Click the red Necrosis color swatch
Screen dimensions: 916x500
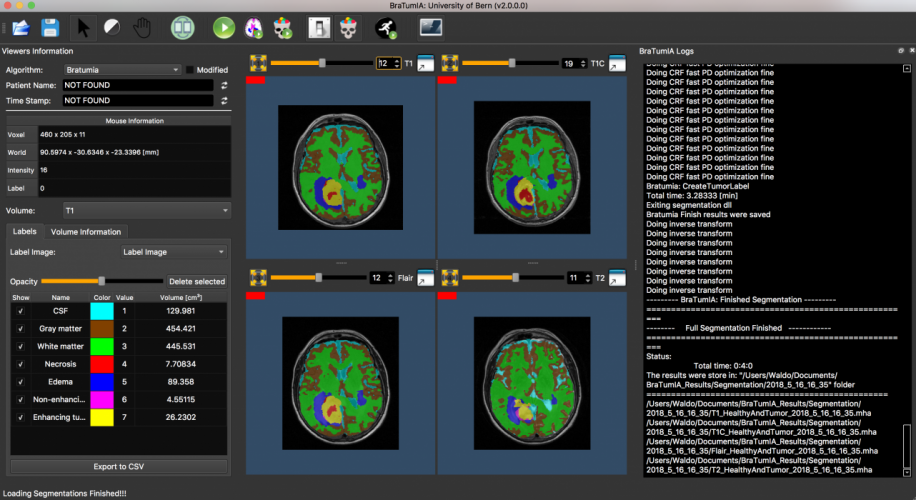tap(101, 364)
